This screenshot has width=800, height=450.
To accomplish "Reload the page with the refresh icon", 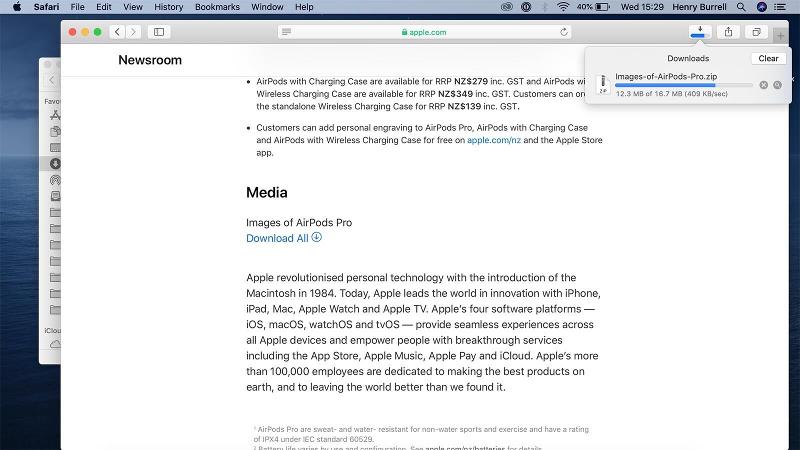I will click(563, 32).
